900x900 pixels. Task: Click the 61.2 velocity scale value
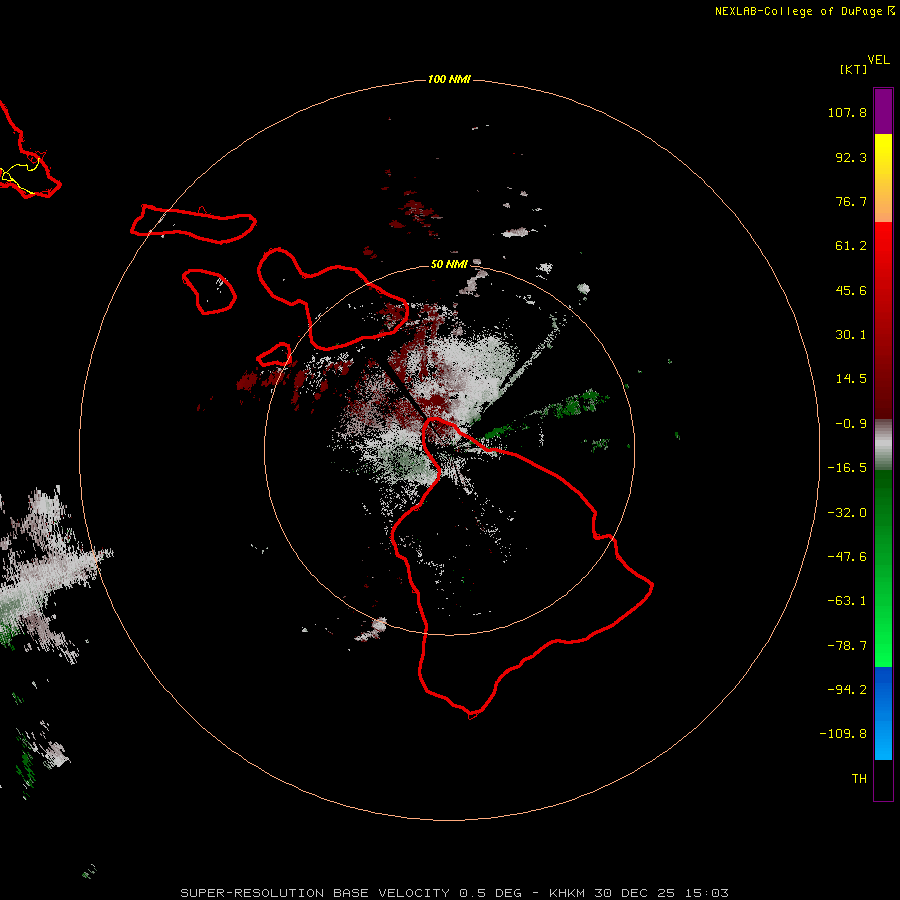pyautogui.click(x=851, y=246)
